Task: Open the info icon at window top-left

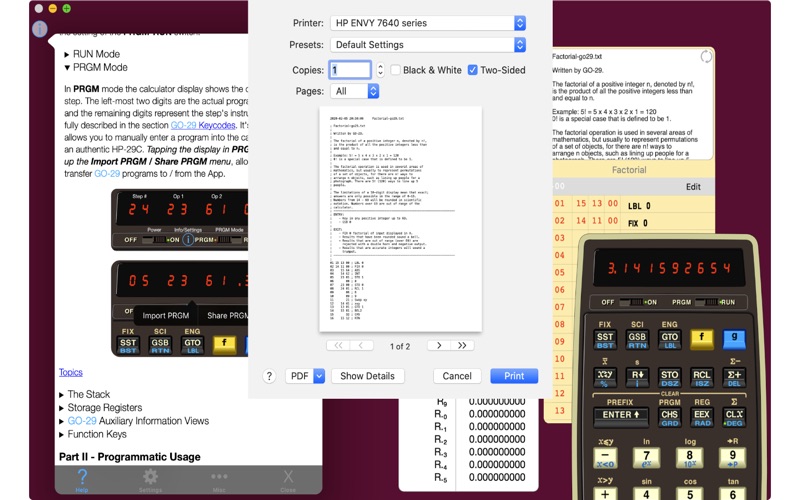Action: [39, 29]
